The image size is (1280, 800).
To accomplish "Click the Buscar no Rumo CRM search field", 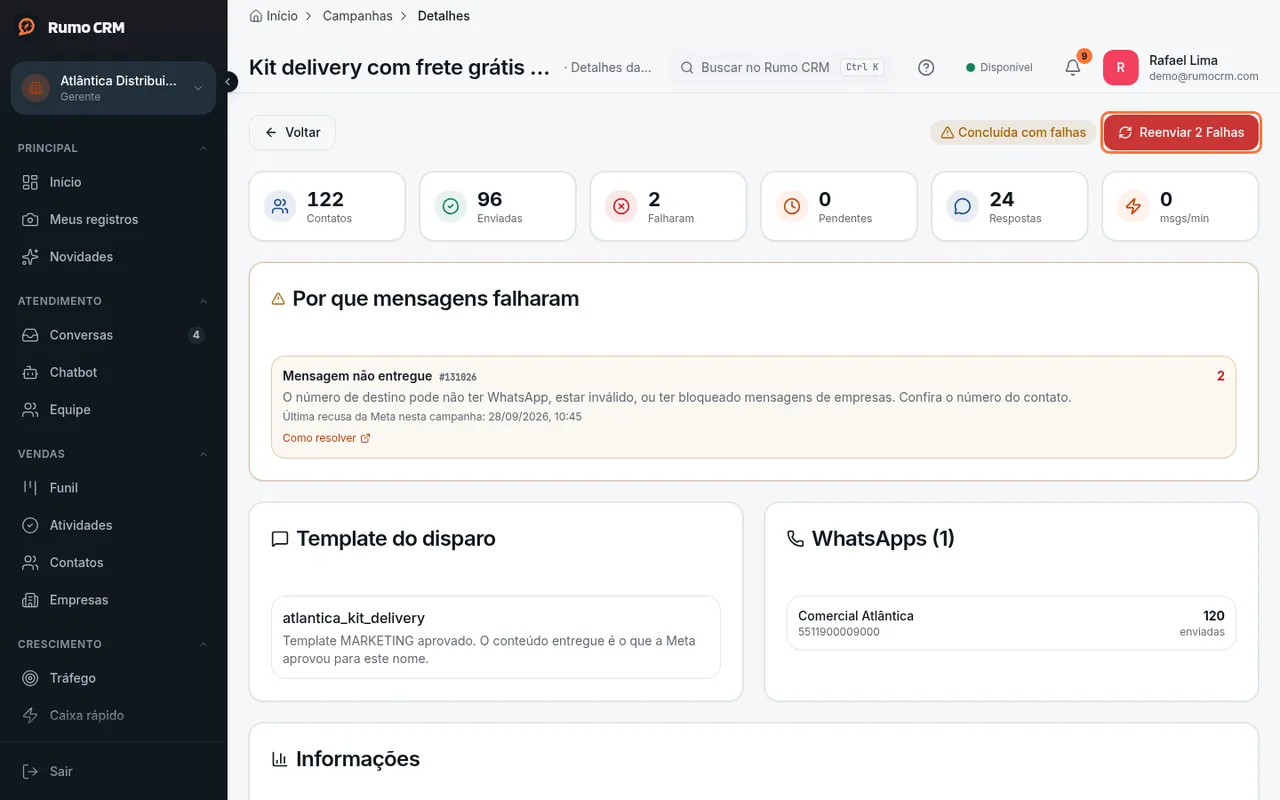I will tap(781, 67).
